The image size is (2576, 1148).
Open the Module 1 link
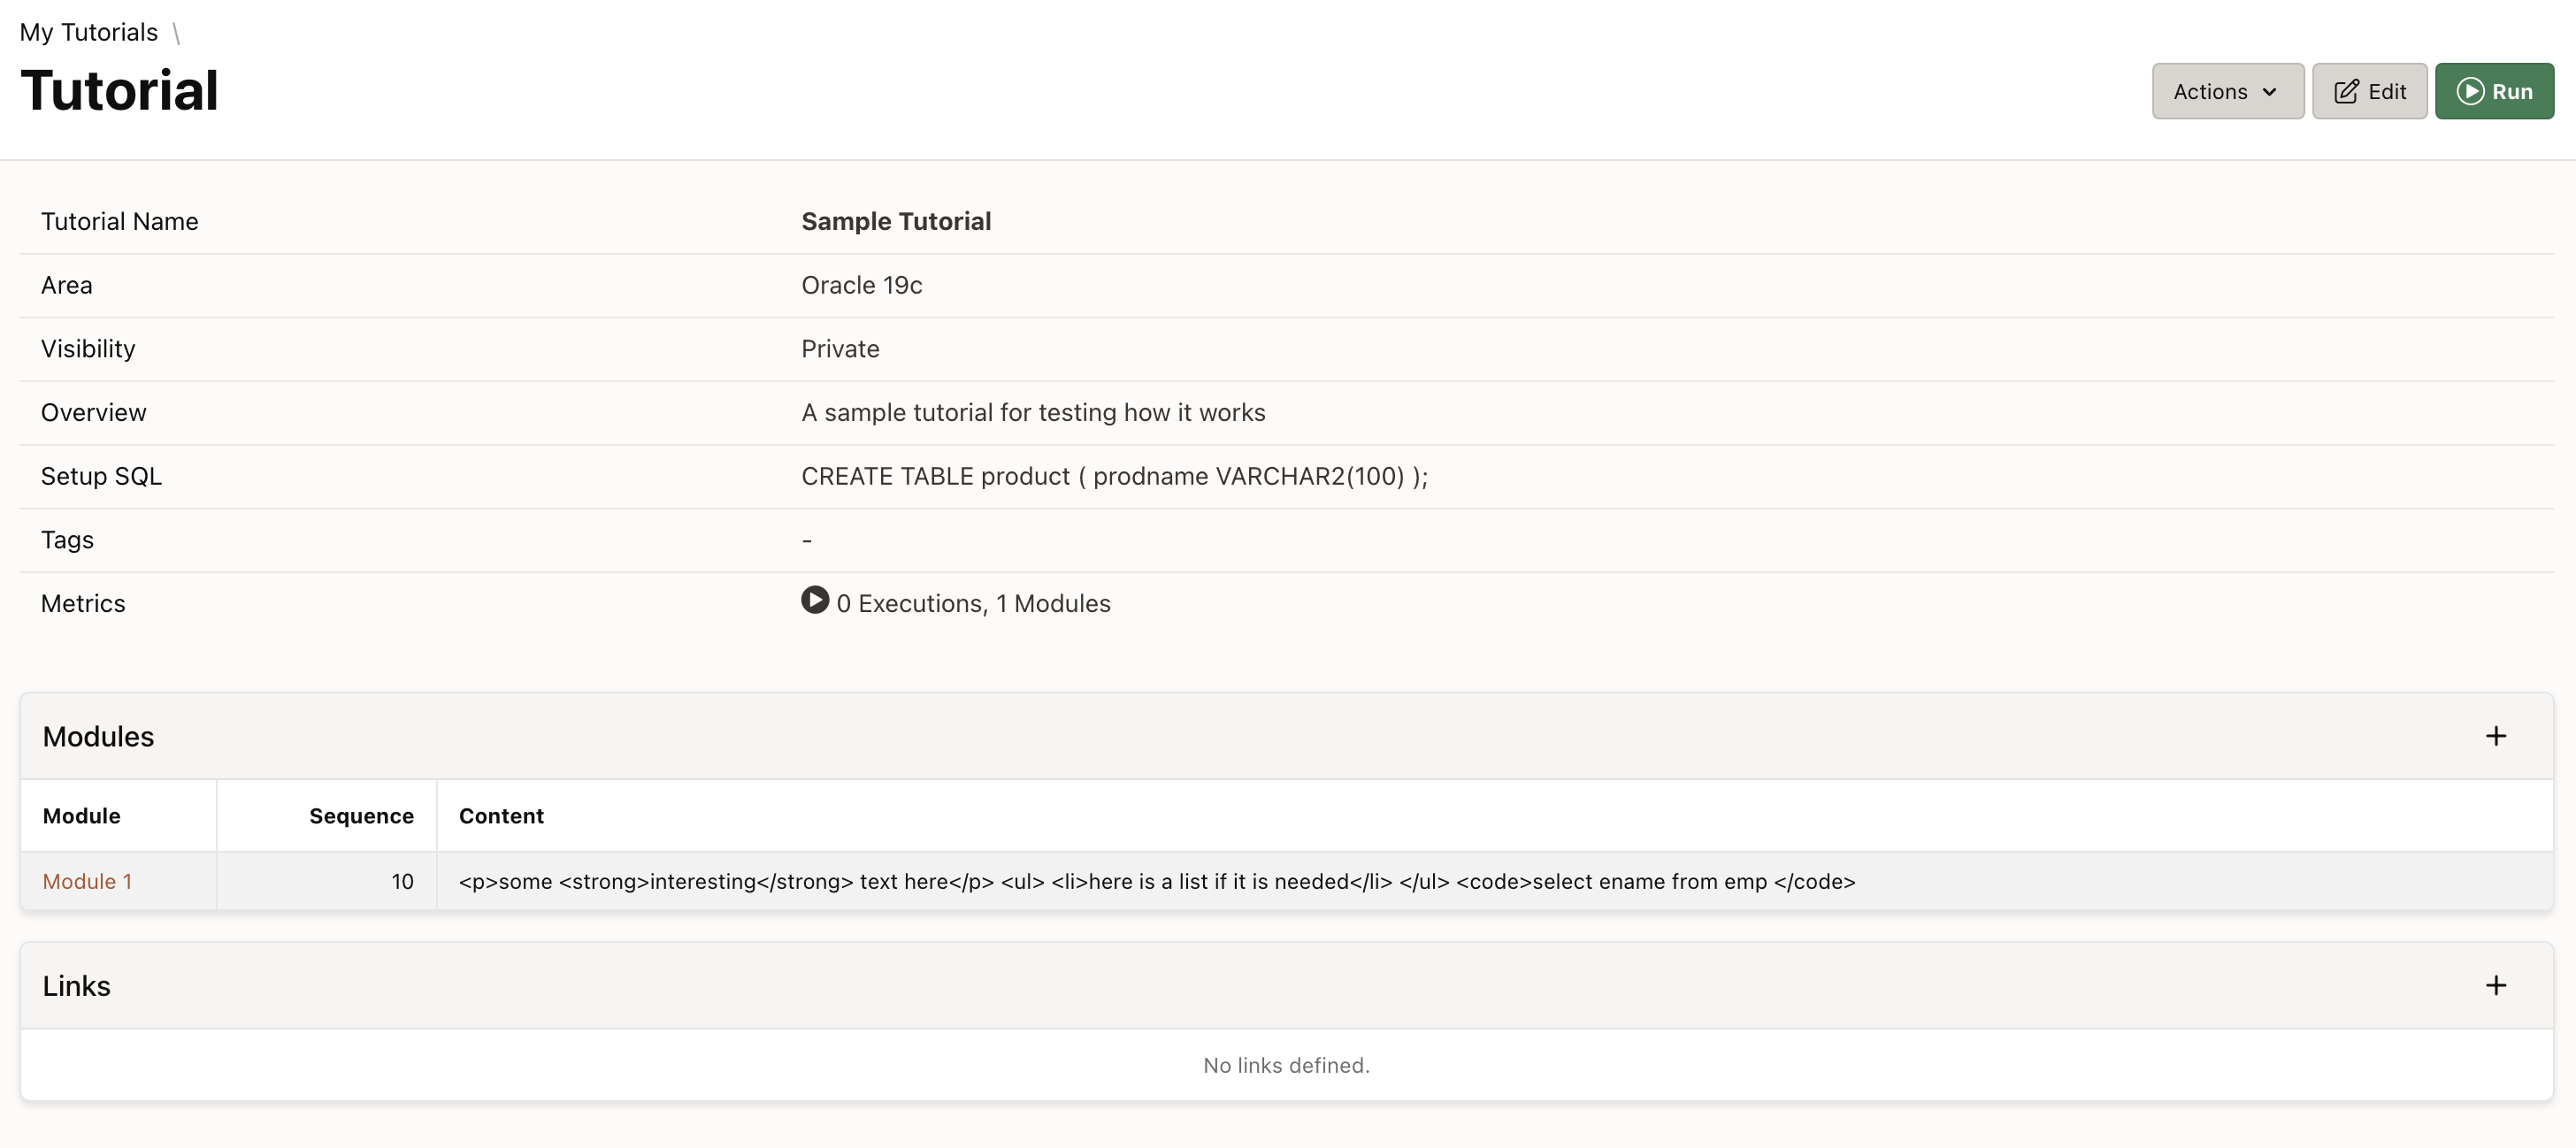(87, 881)
